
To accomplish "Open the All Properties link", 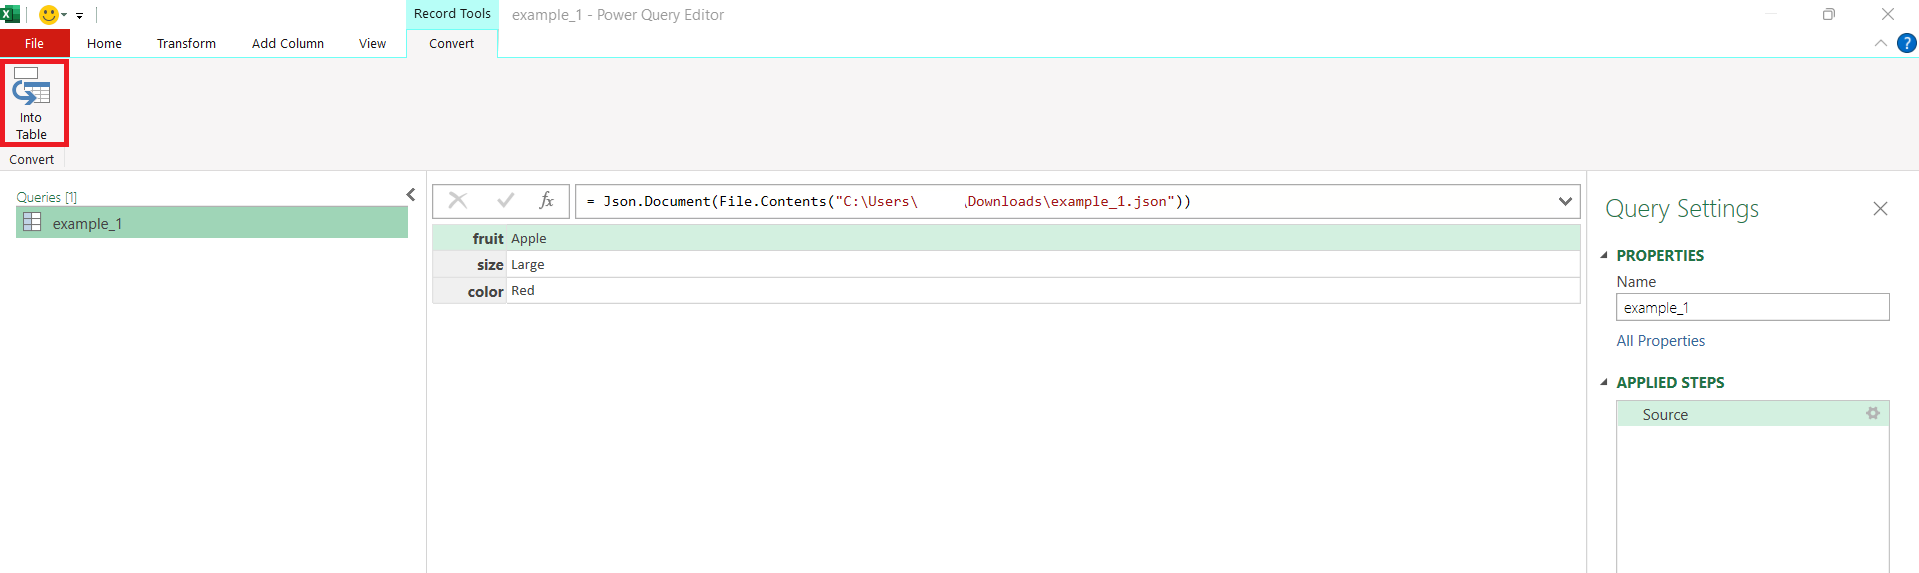I will 1661,341.
